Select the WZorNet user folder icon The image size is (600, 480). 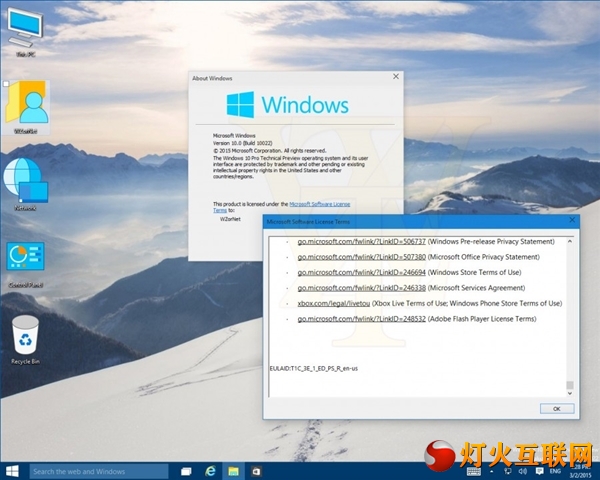27,105
